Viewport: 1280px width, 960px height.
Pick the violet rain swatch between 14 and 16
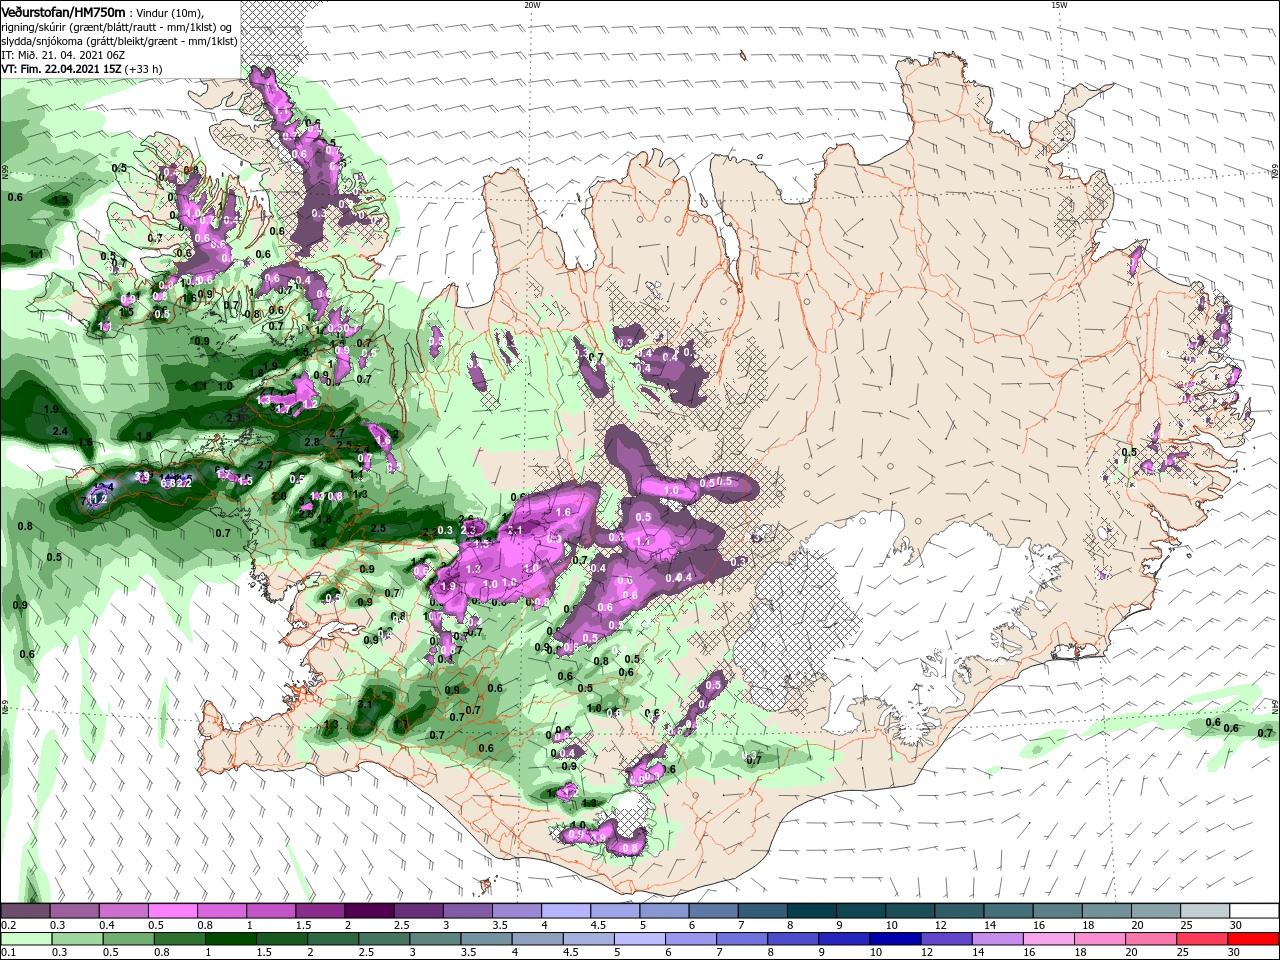[x=997, y=939]
